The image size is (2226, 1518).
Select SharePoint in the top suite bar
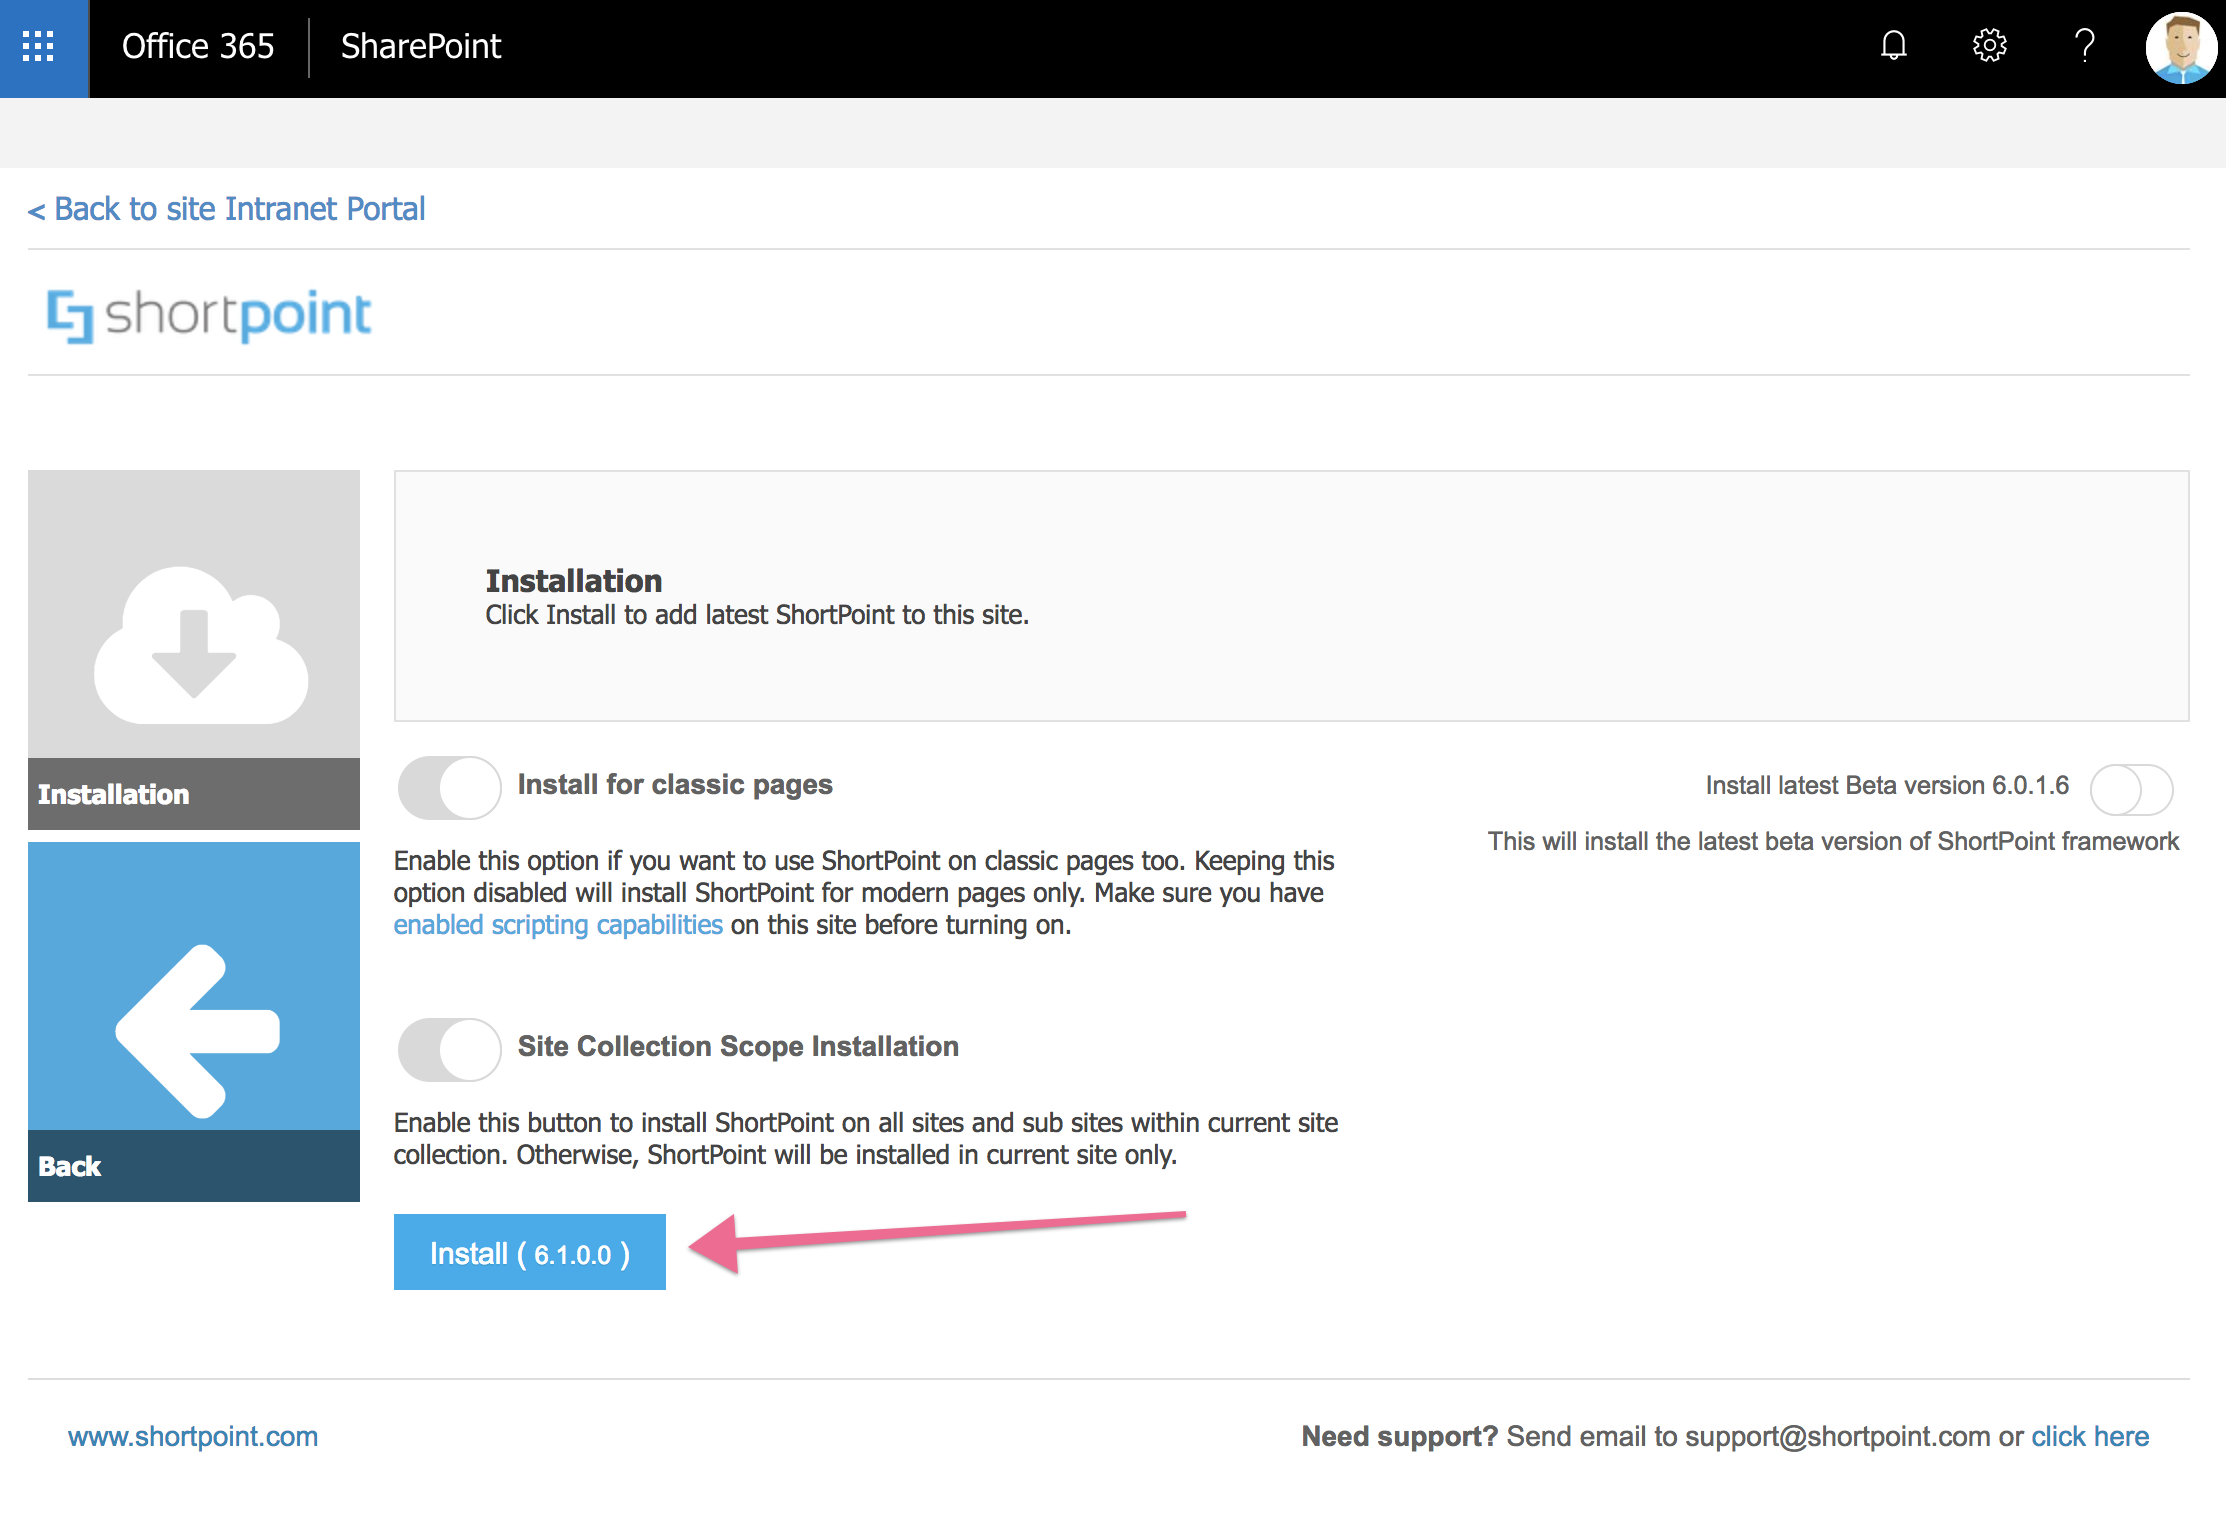coord(420,46)
